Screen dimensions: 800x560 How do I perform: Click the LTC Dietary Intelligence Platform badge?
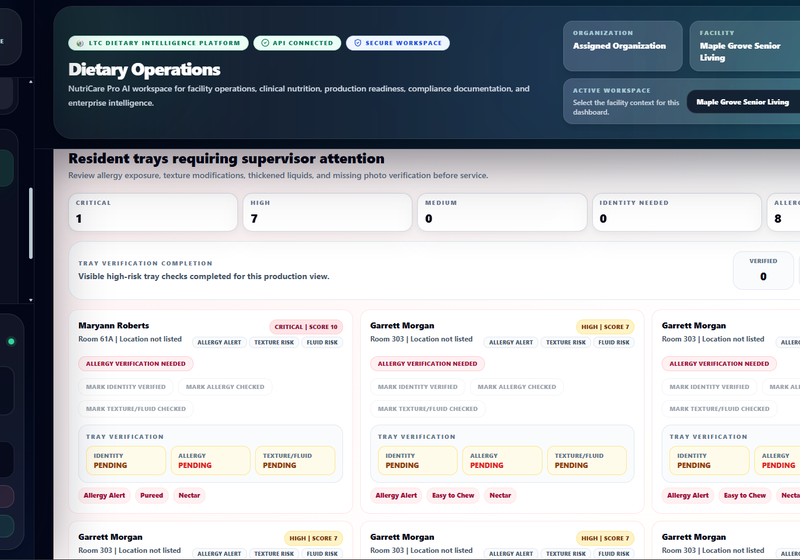tap(158, 43)
